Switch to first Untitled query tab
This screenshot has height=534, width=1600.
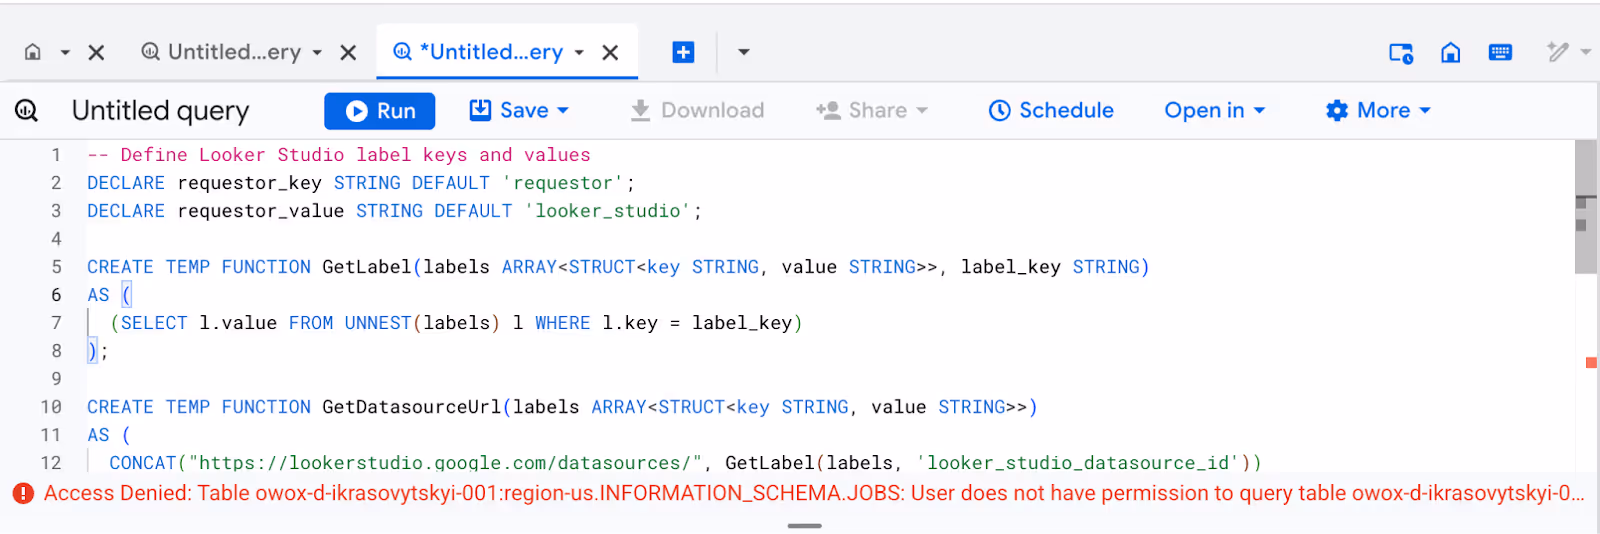pyautogui.click(x=223, y=52)
